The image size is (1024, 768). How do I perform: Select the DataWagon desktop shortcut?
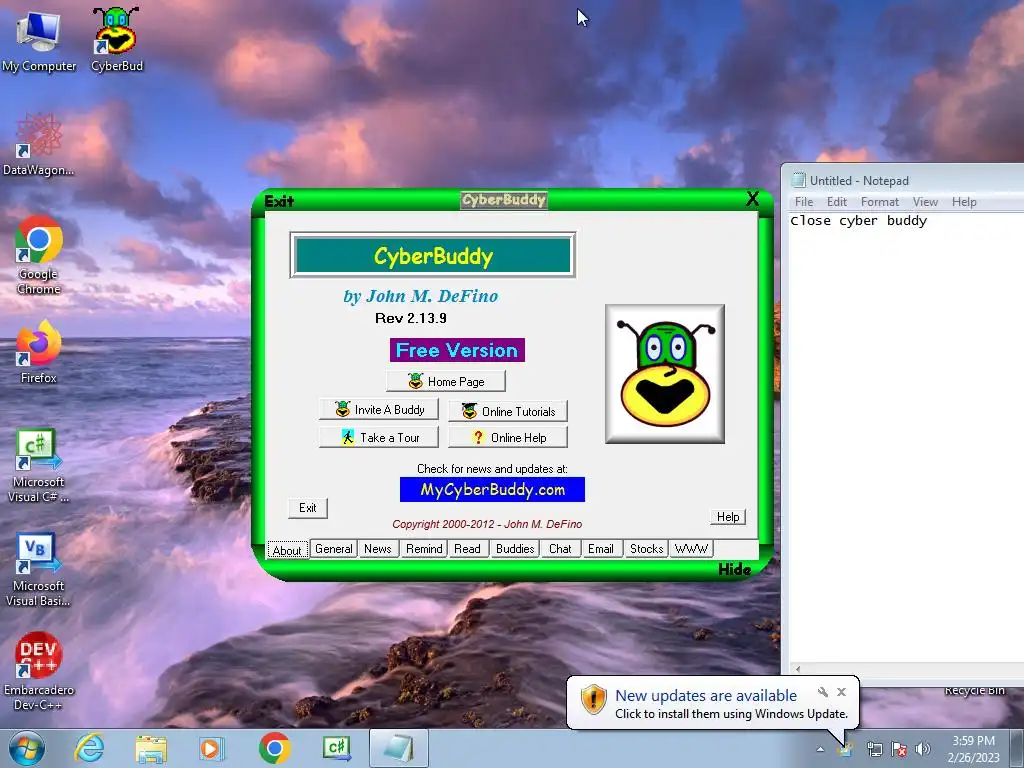(x=39, y=144)
